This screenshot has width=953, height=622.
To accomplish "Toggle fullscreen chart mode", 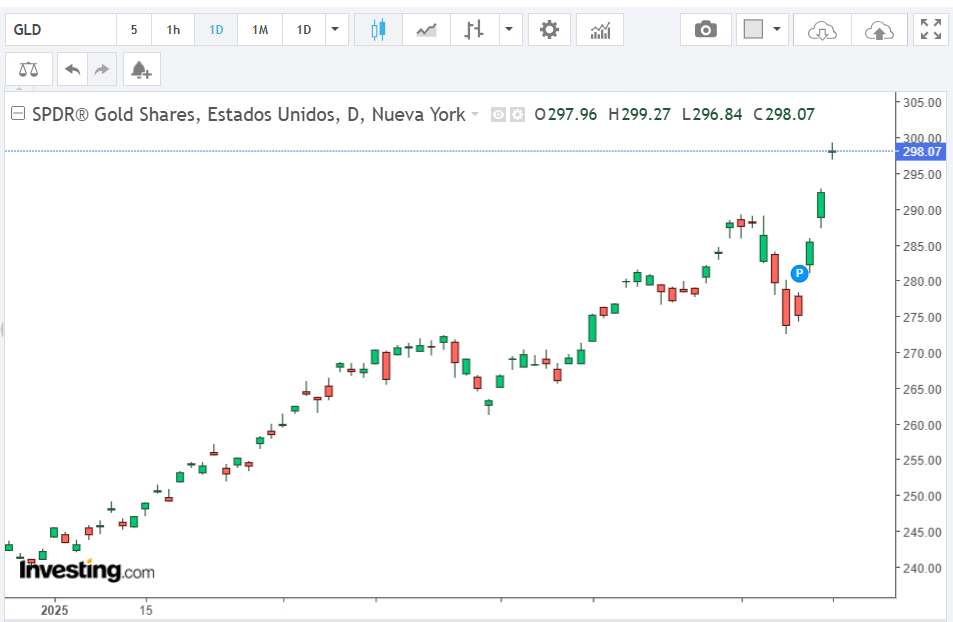I will (931, 30).
